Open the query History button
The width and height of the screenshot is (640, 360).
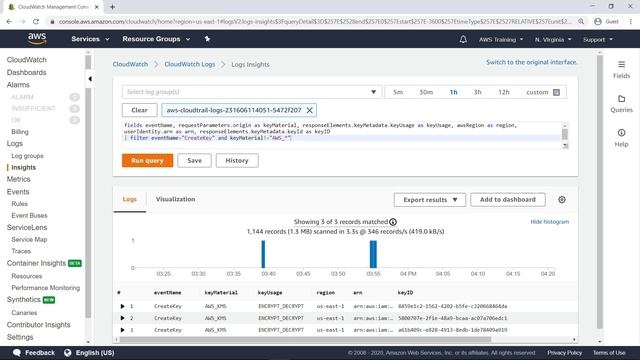237,160
